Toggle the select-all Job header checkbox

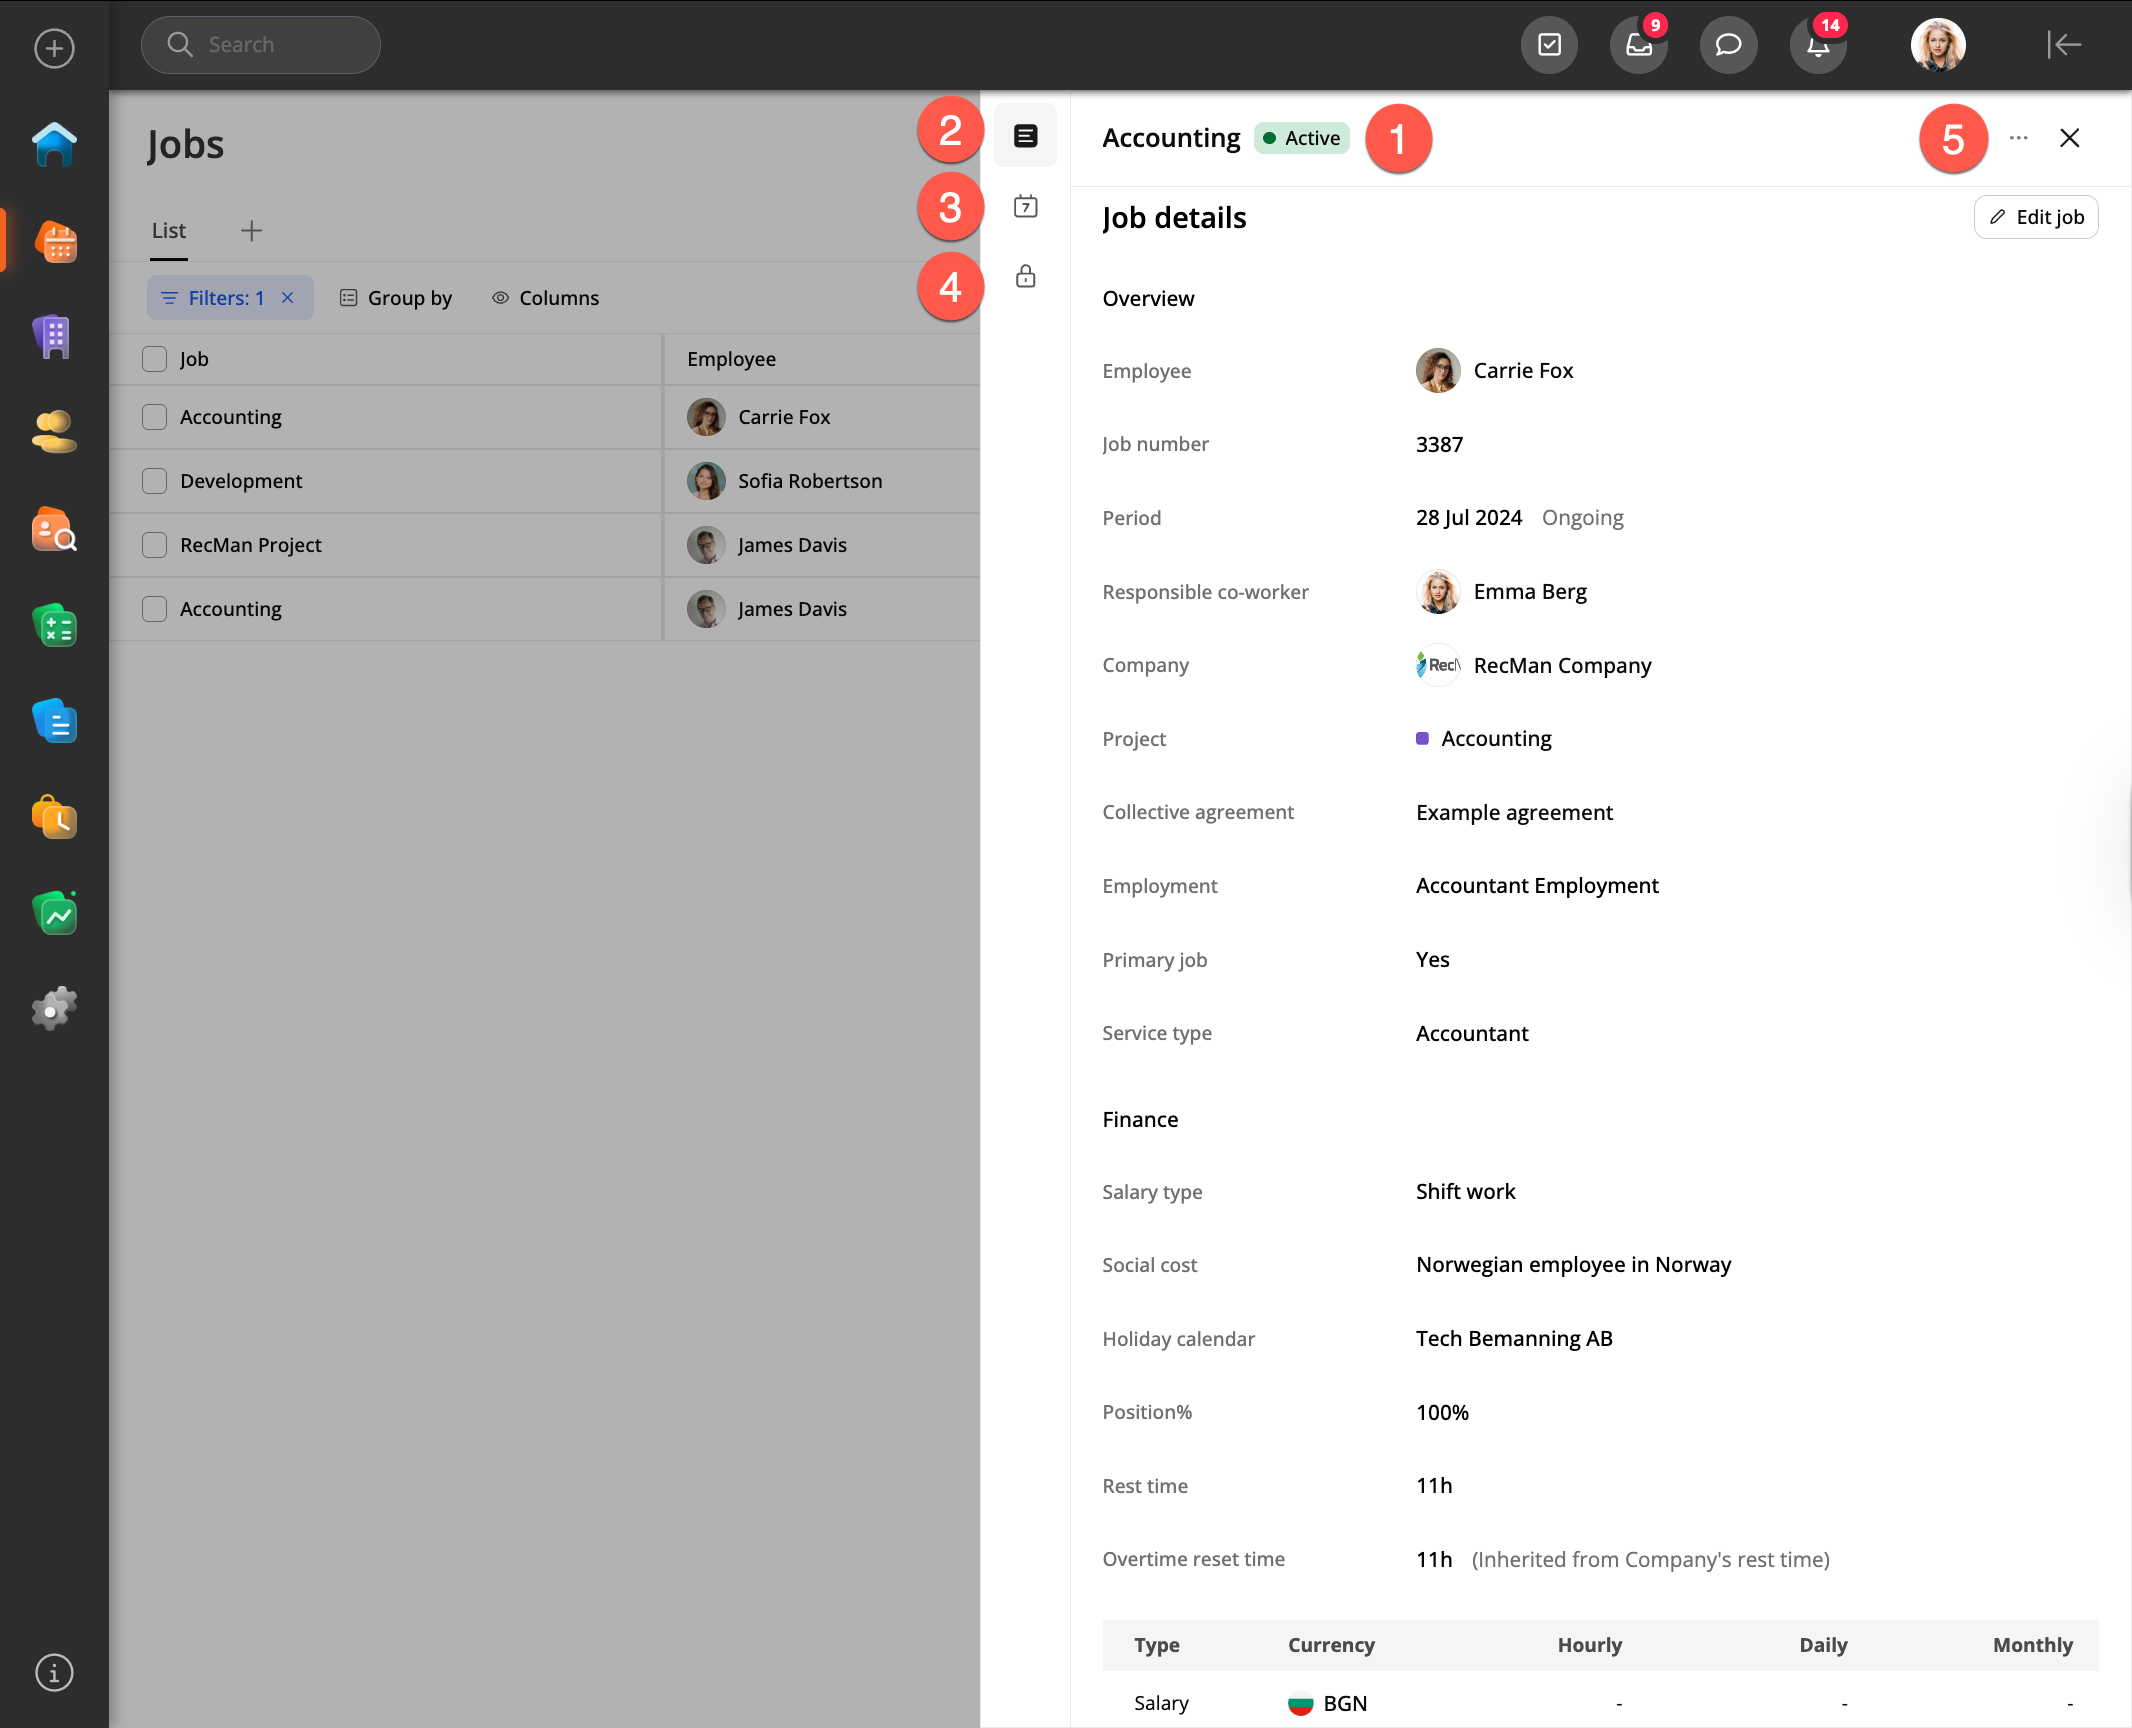tap(154, 359)
